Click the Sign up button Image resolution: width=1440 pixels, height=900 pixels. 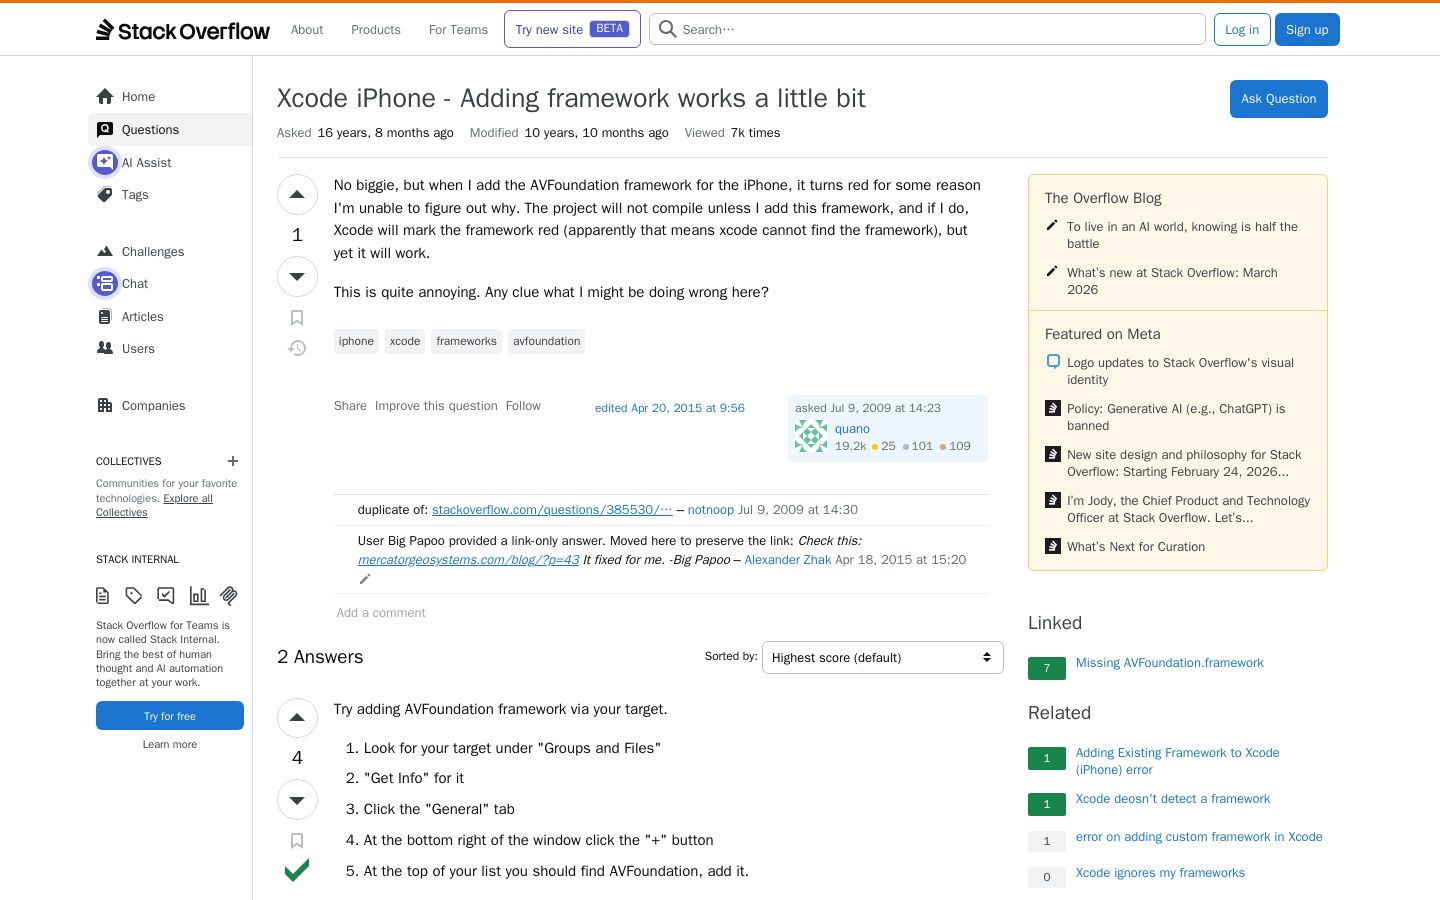click(x=1307, y=30)
